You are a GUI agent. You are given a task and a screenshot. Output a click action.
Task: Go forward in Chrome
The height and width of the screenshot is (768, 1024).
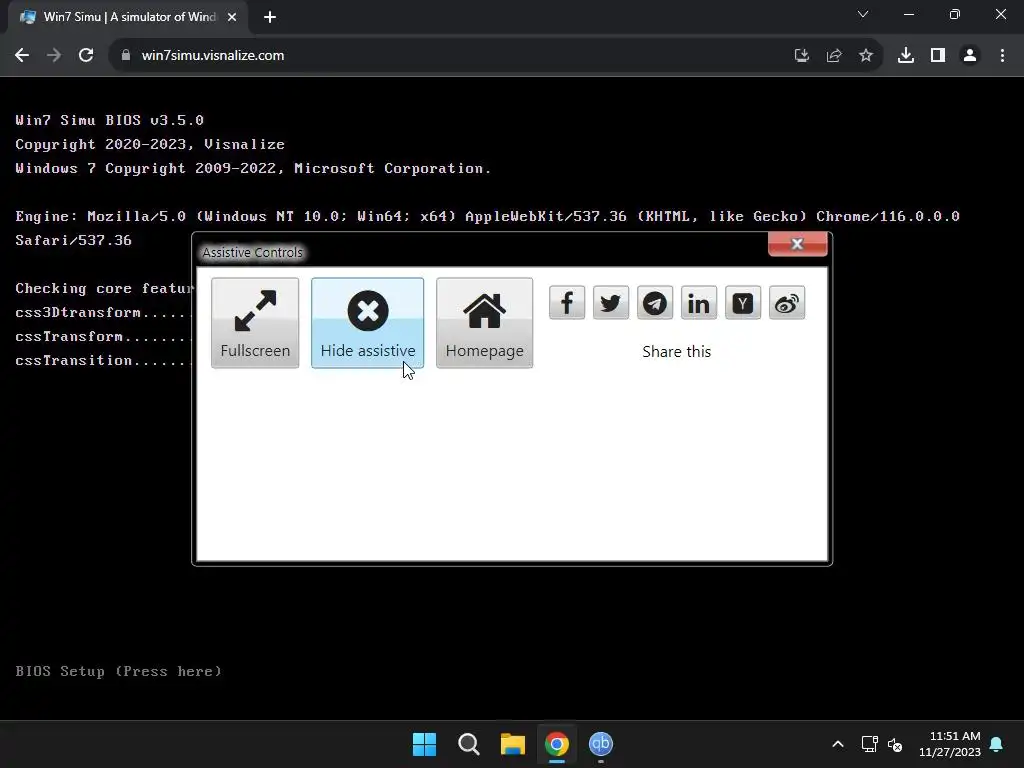(x=54, y=56)
